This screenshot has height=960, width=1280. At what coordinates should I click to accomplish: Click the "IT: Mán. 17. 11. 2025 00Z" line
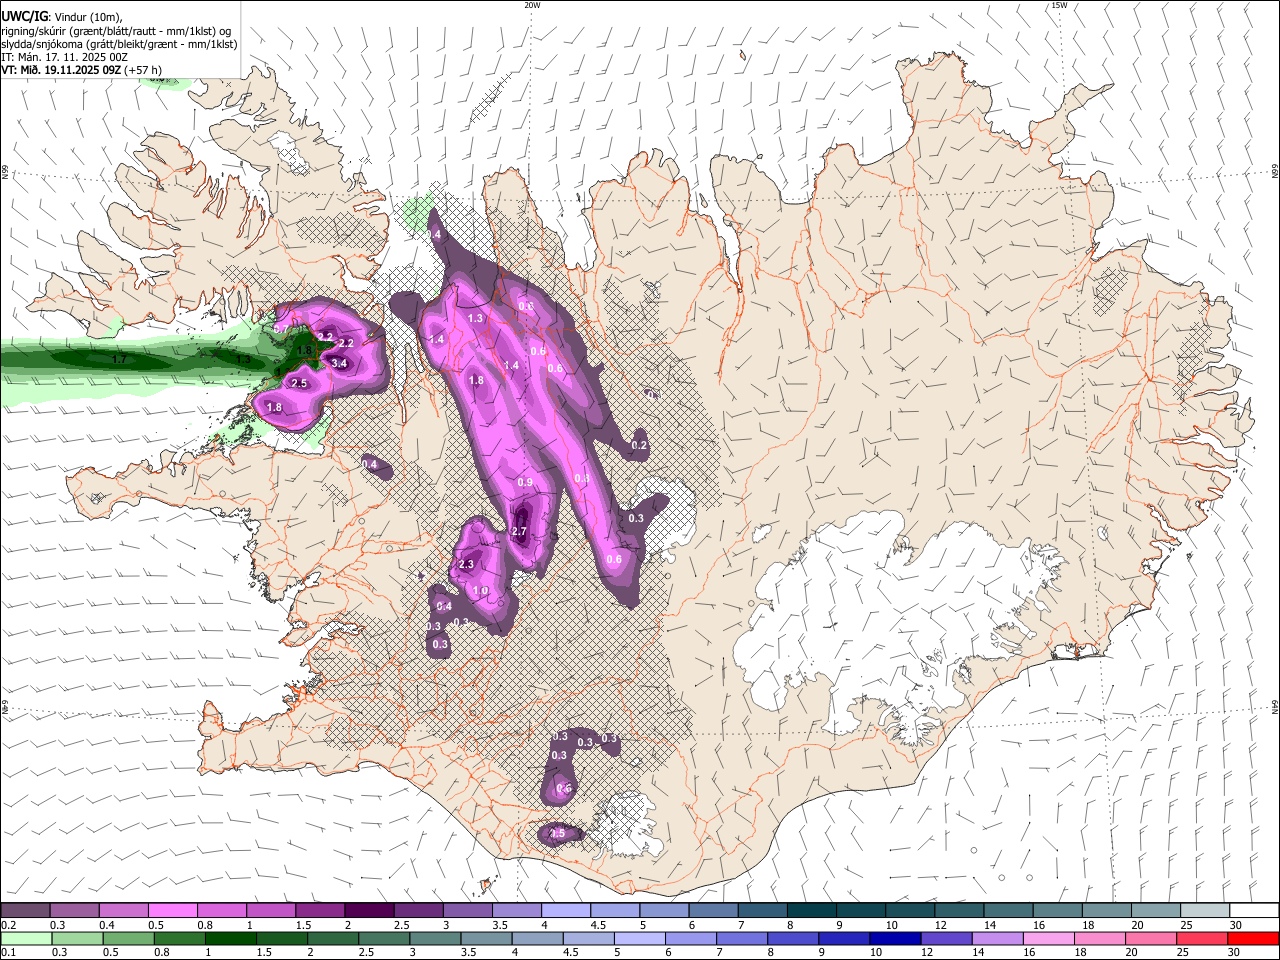64,57
